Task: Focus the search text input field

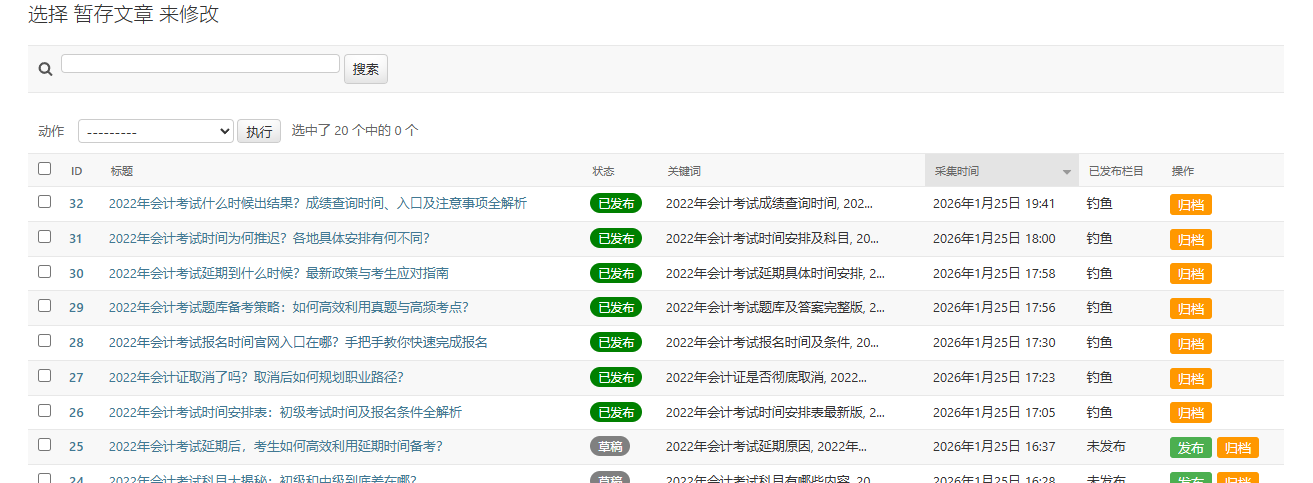Action: 200,64
